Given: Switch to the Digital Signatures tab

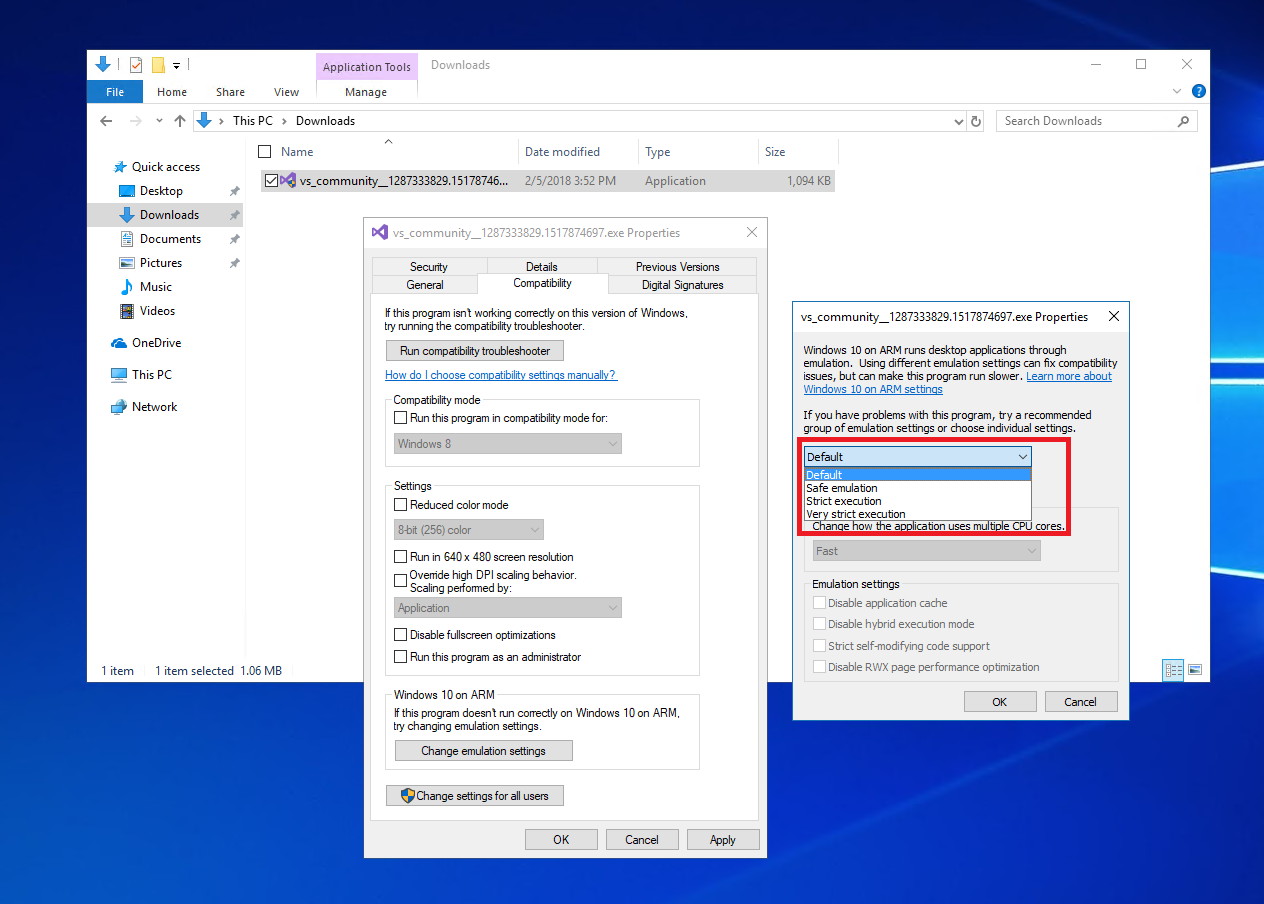Looking at the screenshot, I should [682, 285].
